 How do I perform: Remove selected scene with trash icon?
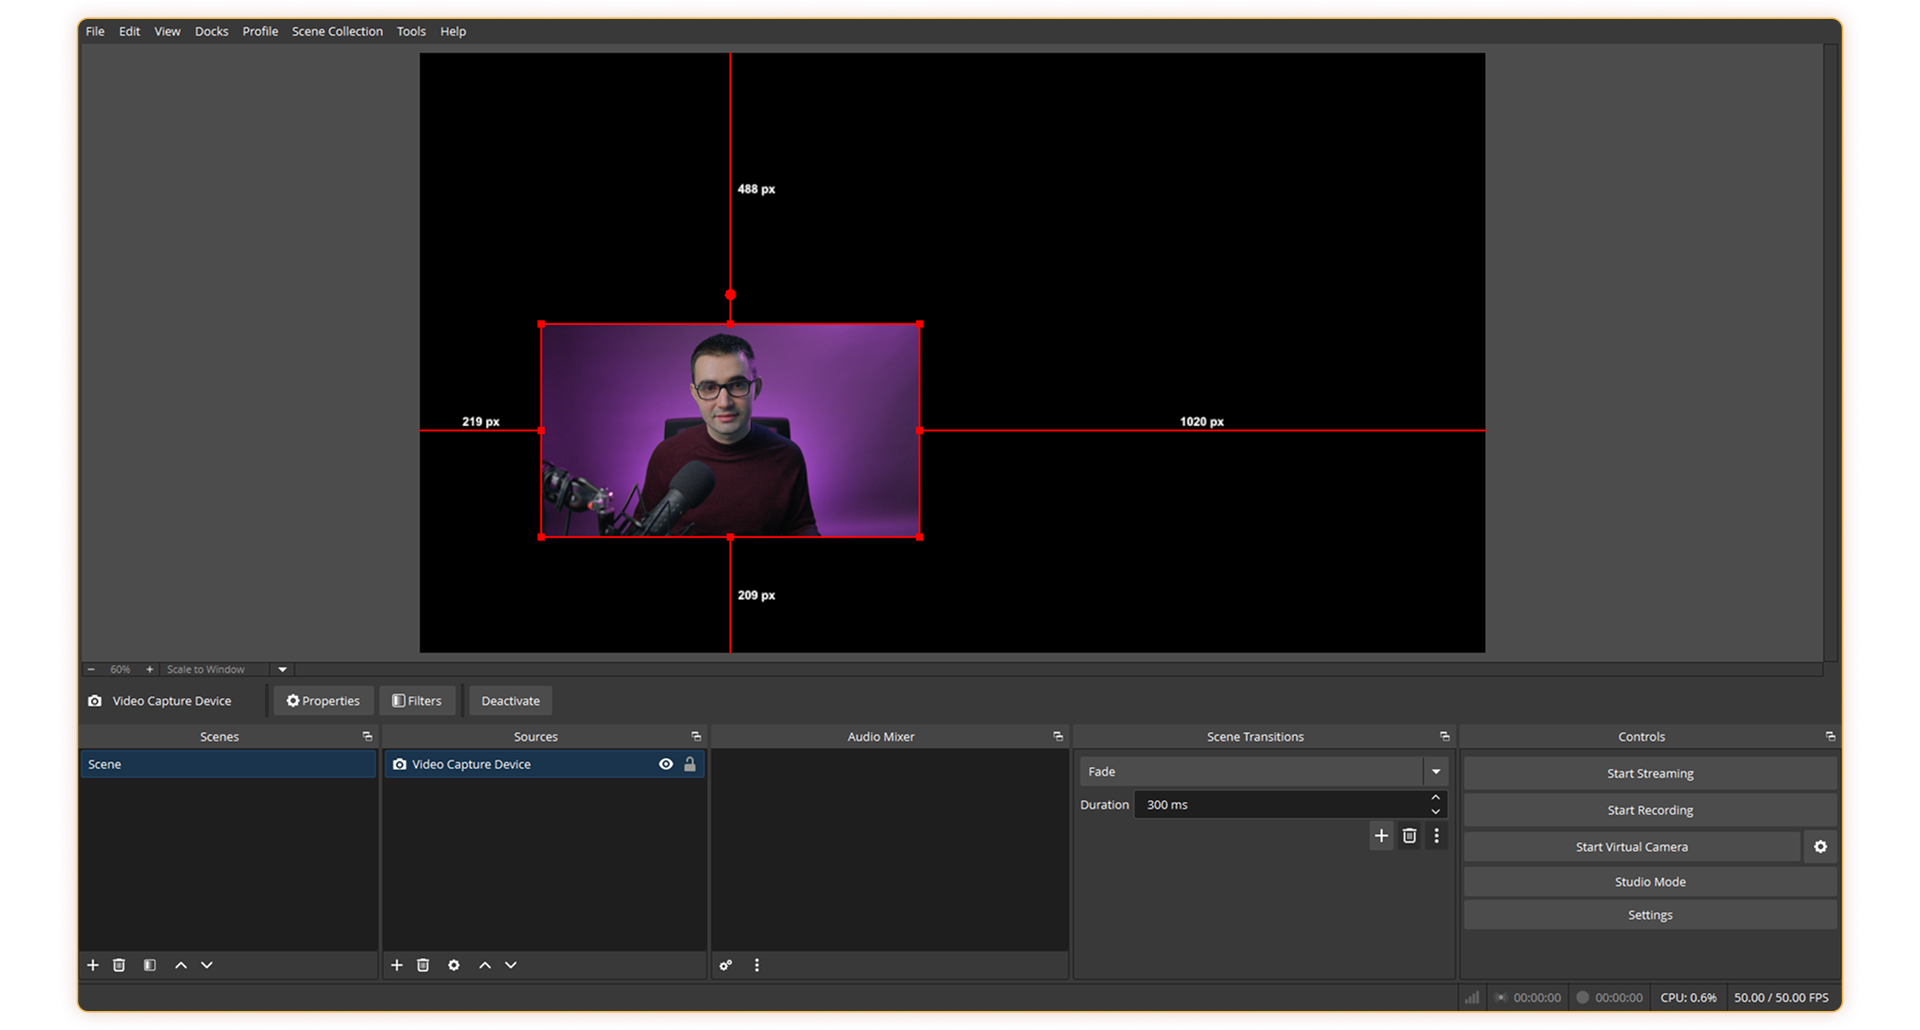pyautogui.click(x=119, y=965)
